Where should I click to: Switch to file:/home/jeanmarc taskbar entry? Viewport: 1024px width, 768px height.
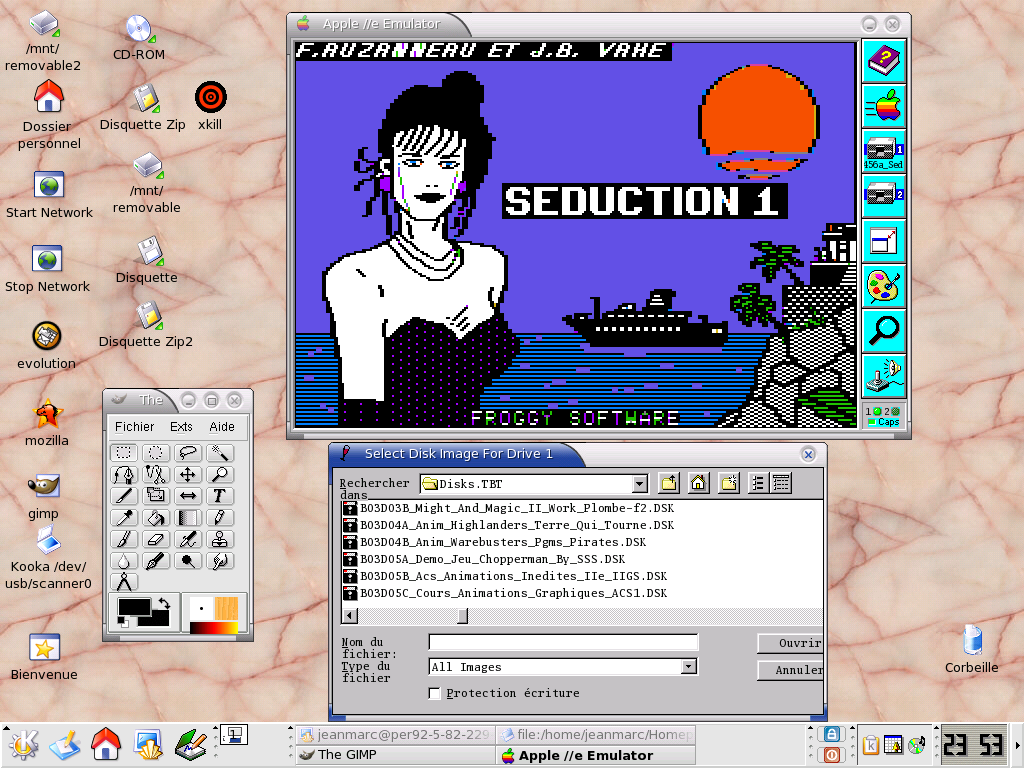596,735
